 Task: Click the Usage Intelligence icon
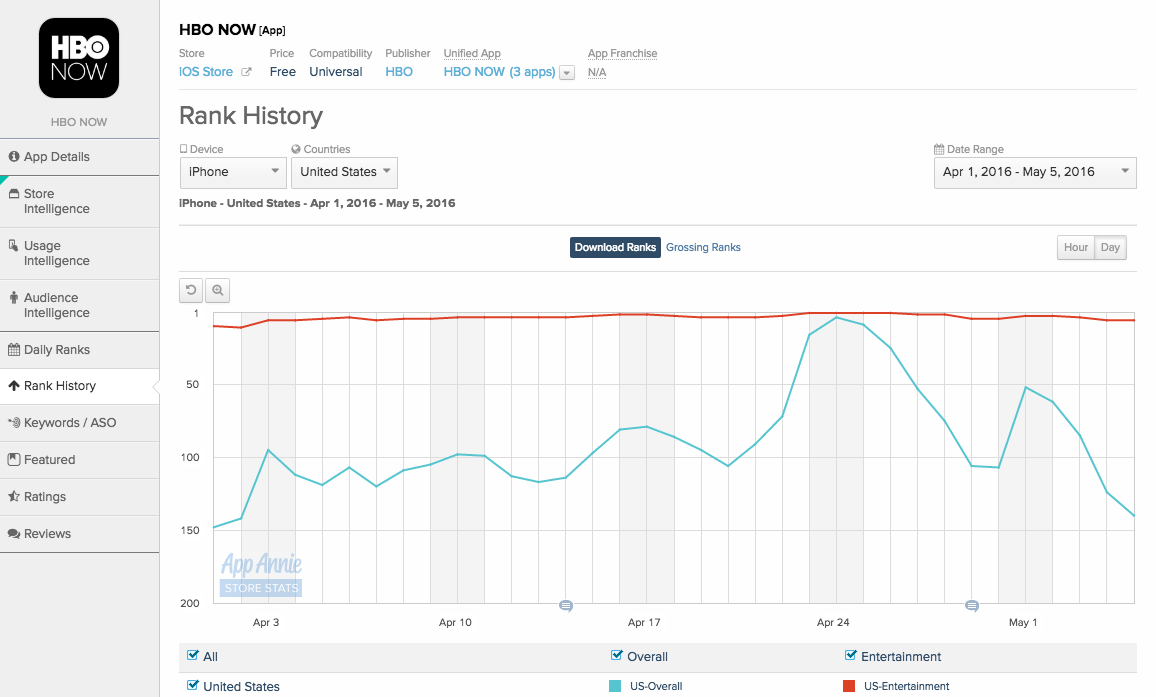[13, 245]
